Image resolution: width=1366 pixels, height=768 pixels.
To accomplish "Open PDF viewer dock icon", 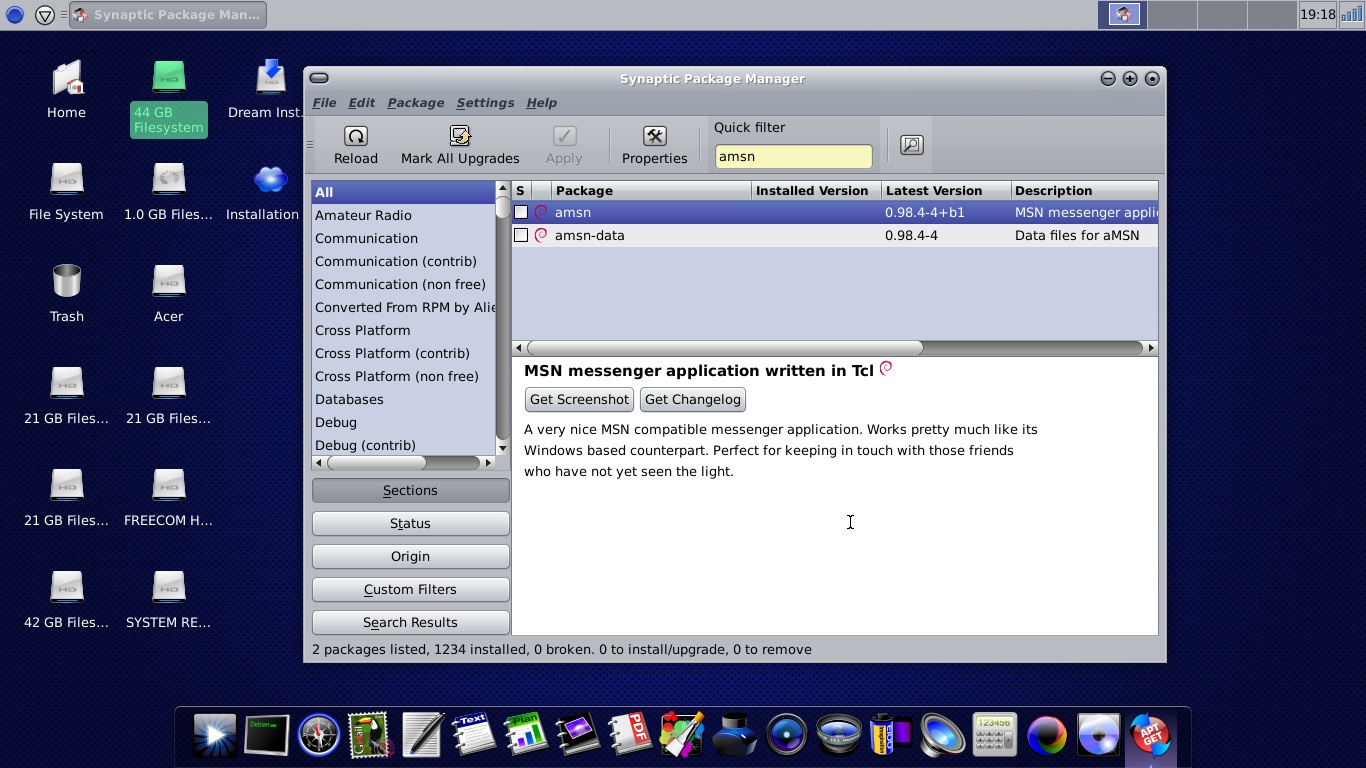I will coord(629,736).
